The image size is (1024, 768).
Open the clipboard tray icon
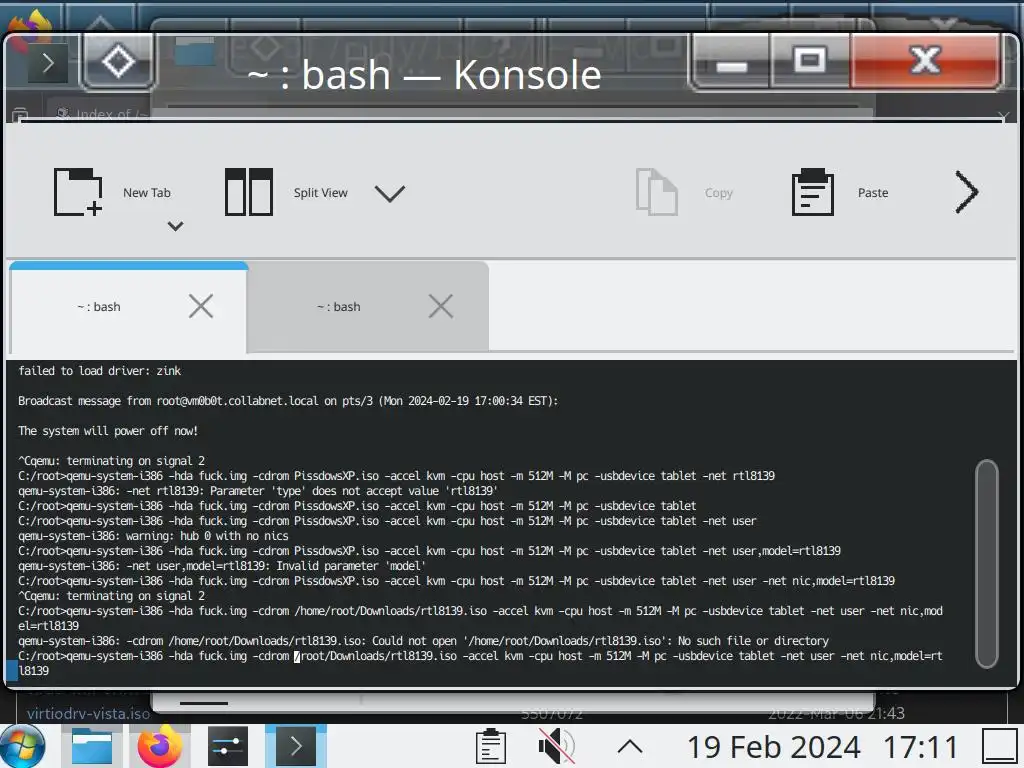[x=490, y=746]
